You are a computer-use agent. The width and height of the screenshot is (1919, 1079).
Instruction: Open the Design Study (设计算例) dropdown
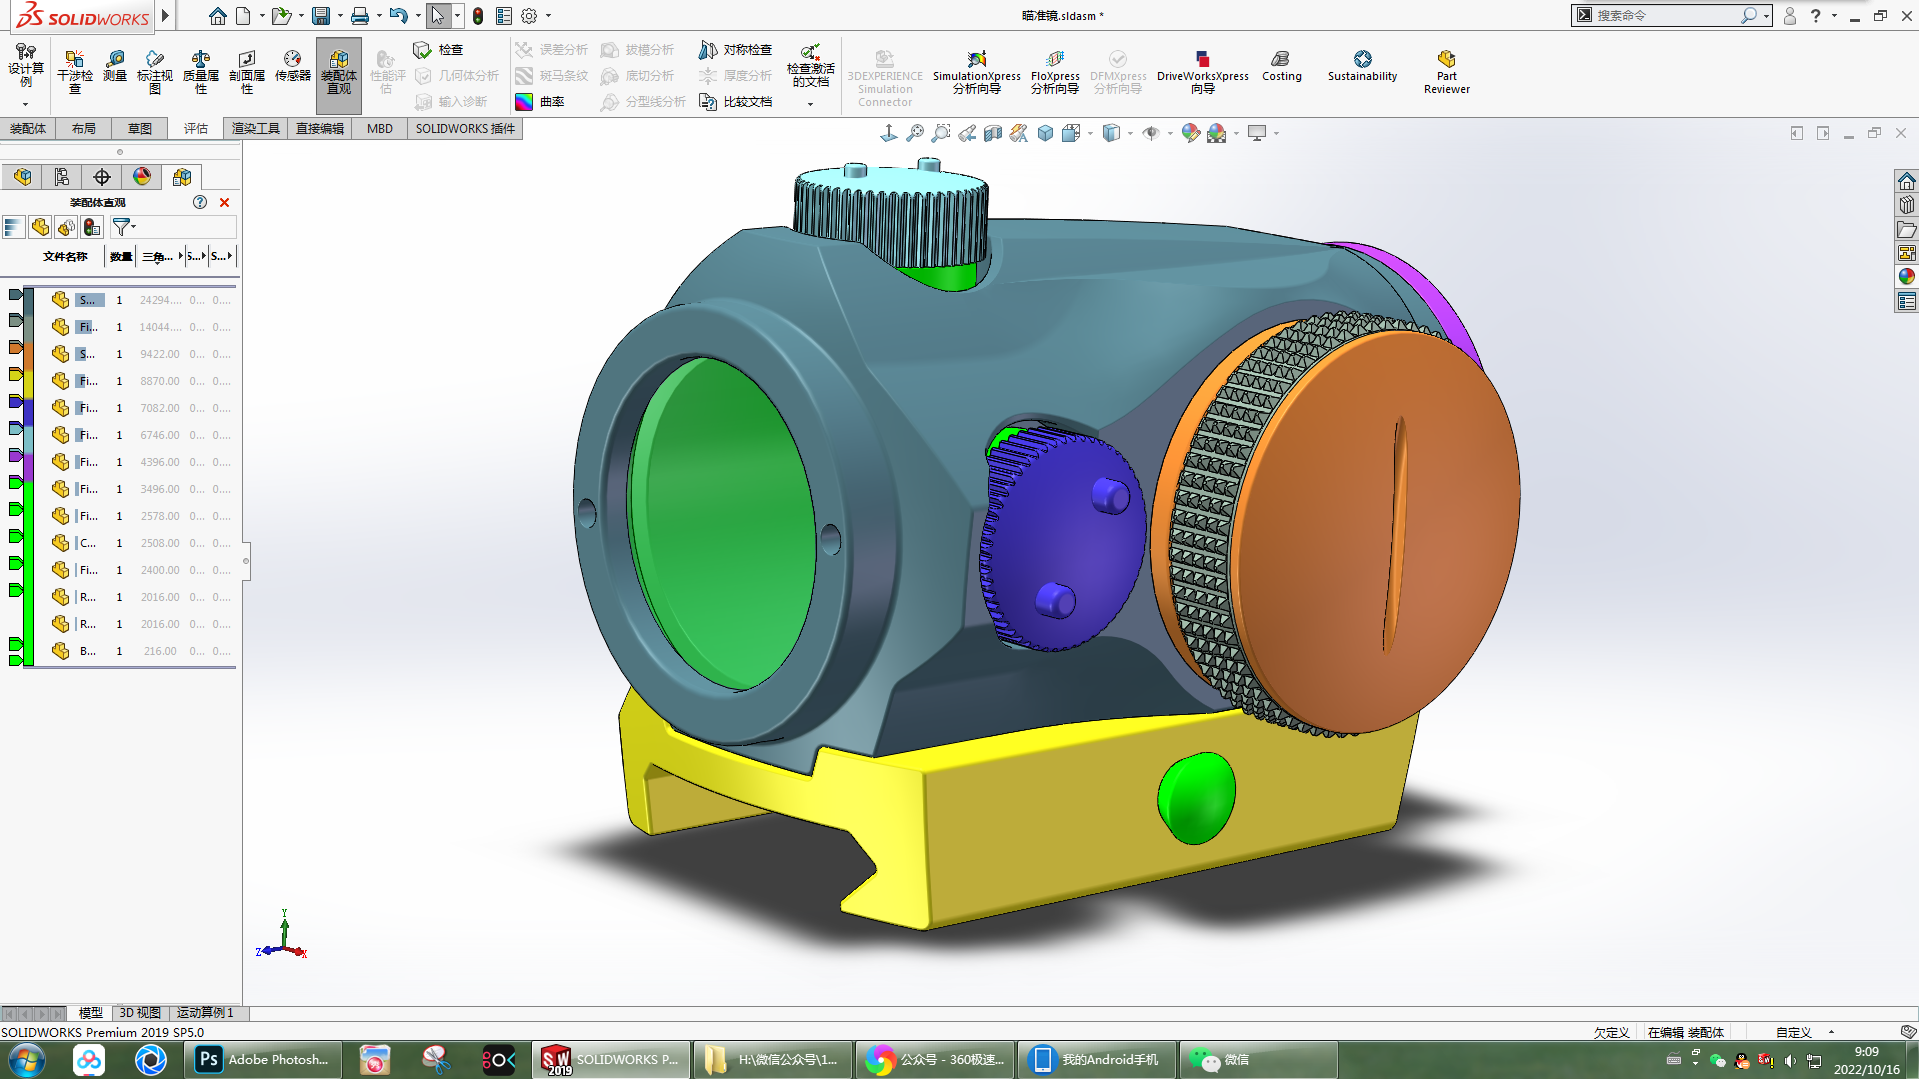25,104
